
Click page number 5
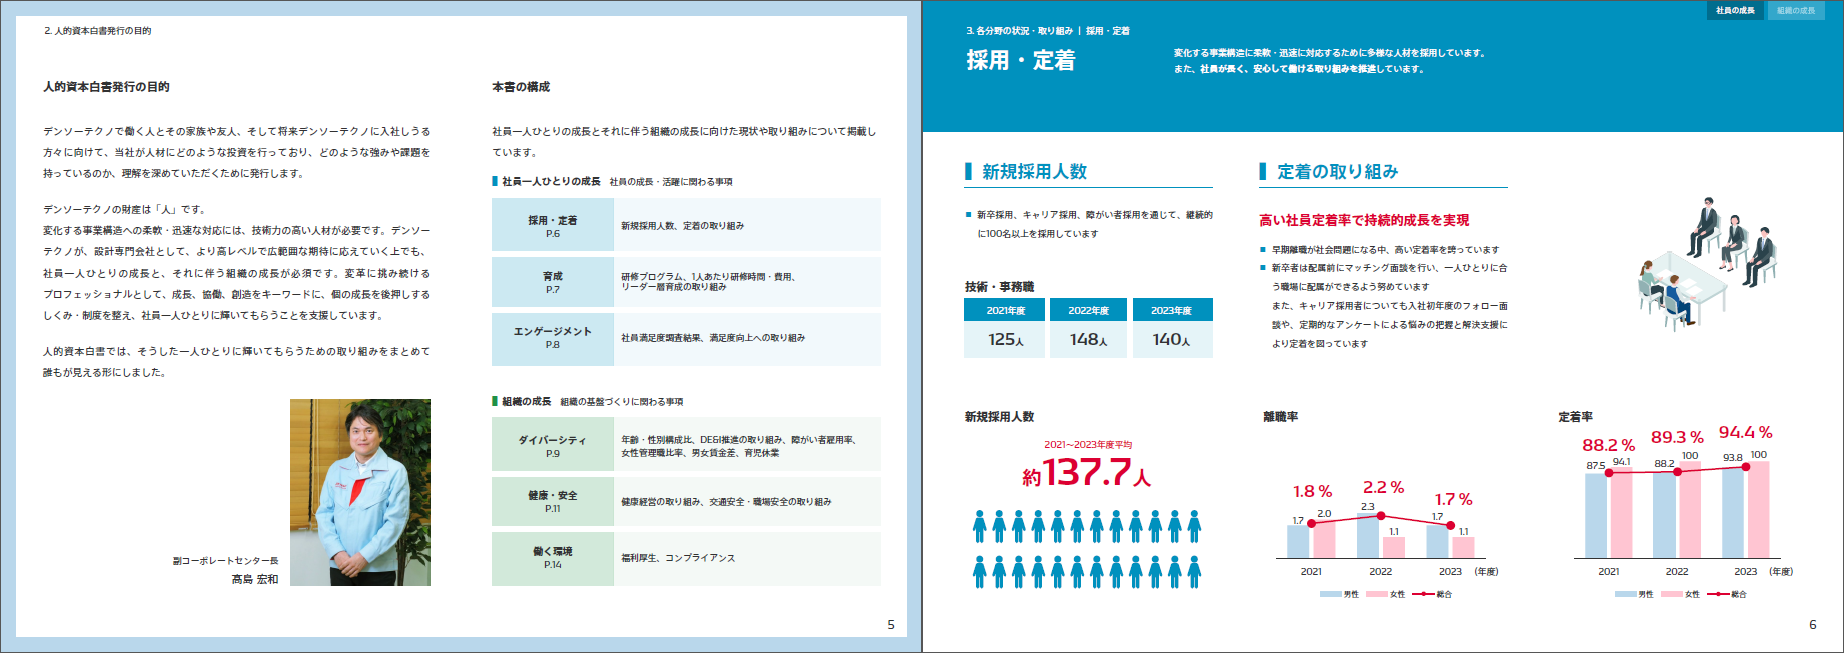click(891, 625)
